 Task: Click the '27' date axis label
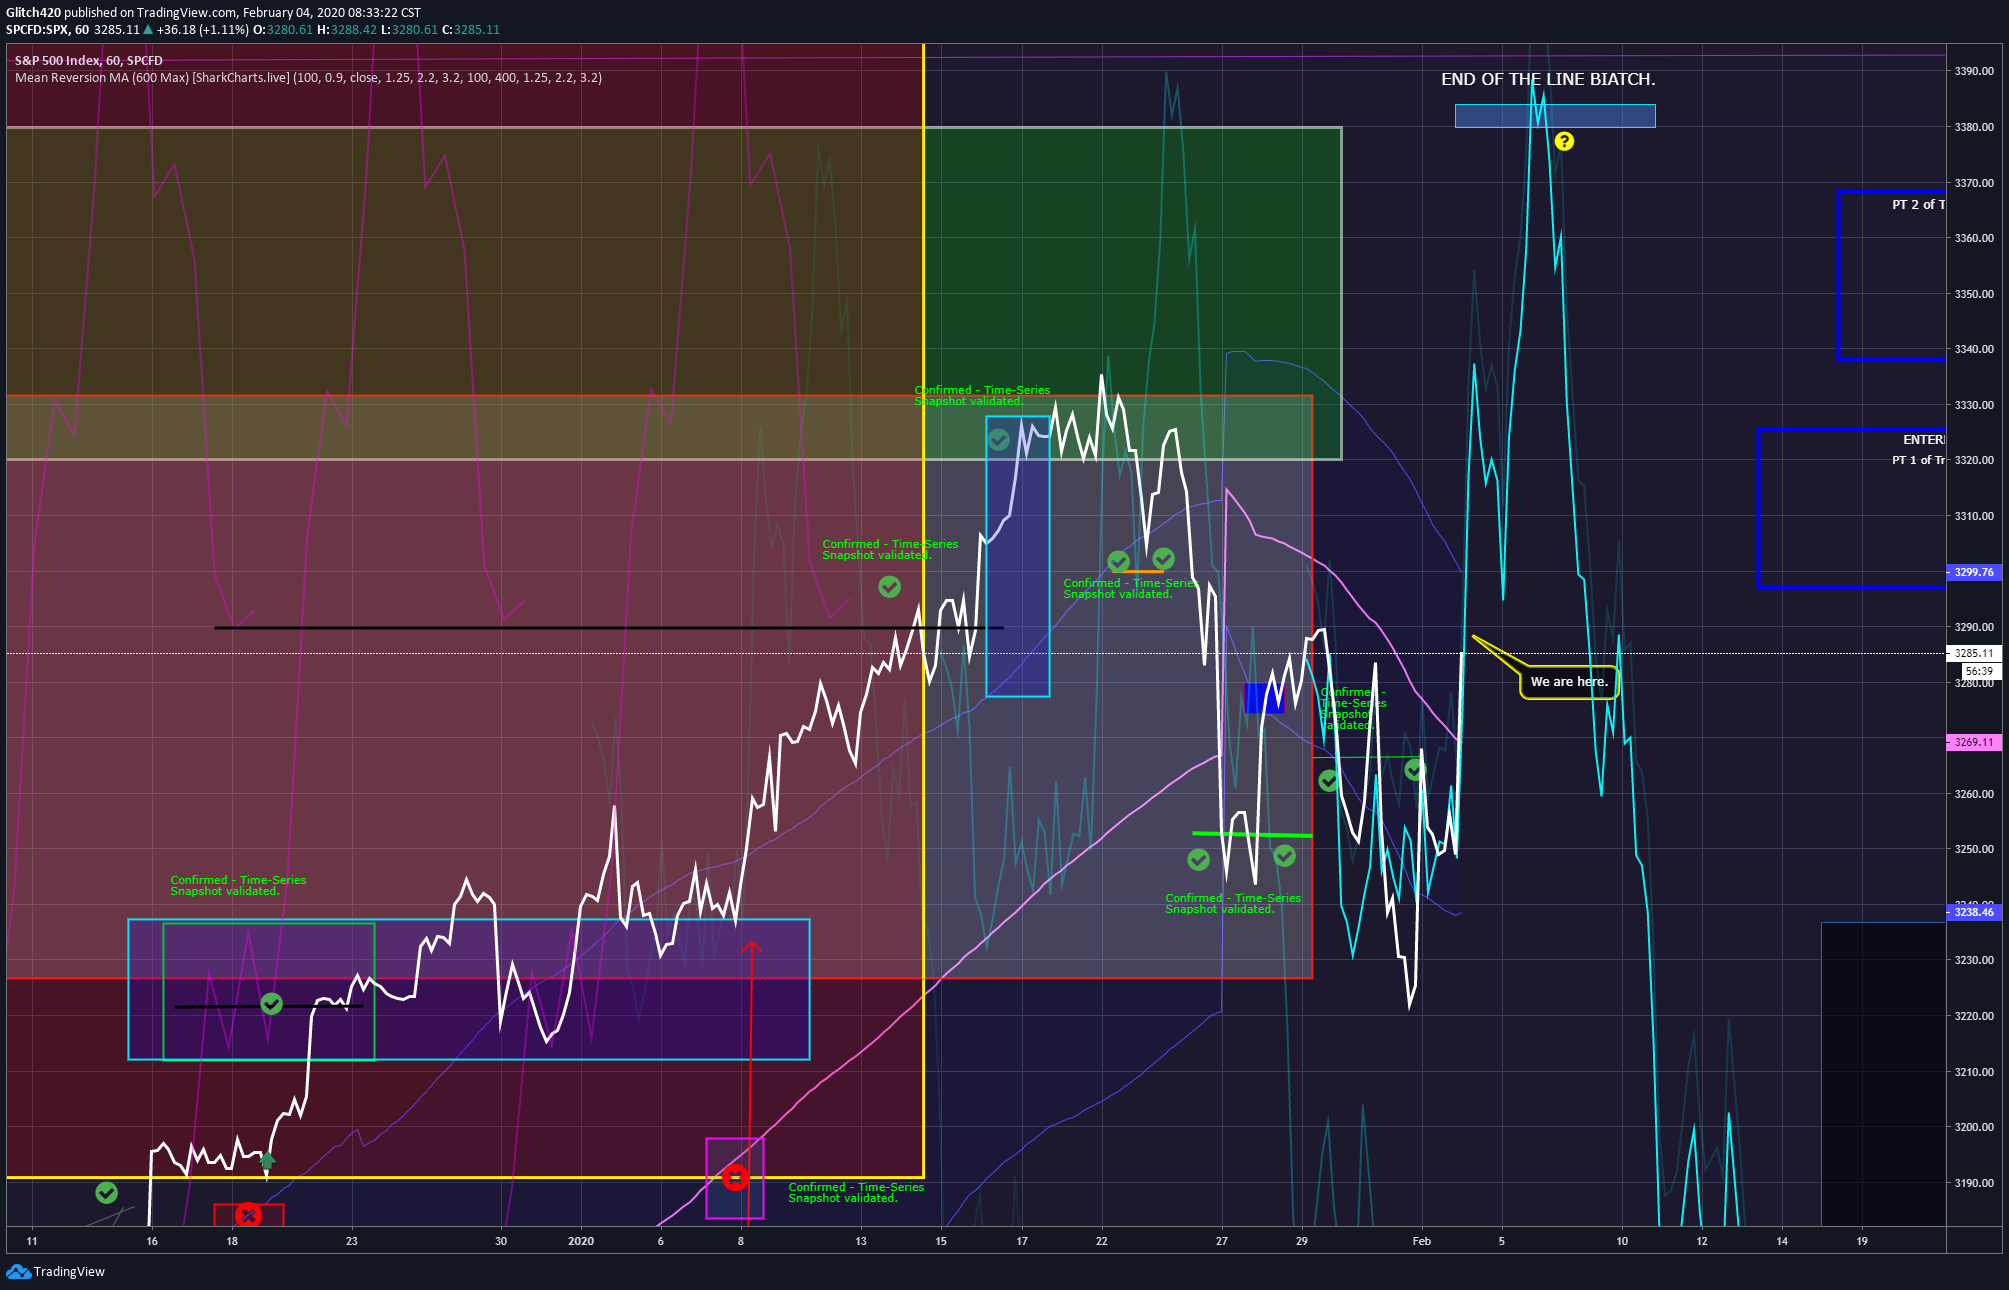(1222, 1241)
